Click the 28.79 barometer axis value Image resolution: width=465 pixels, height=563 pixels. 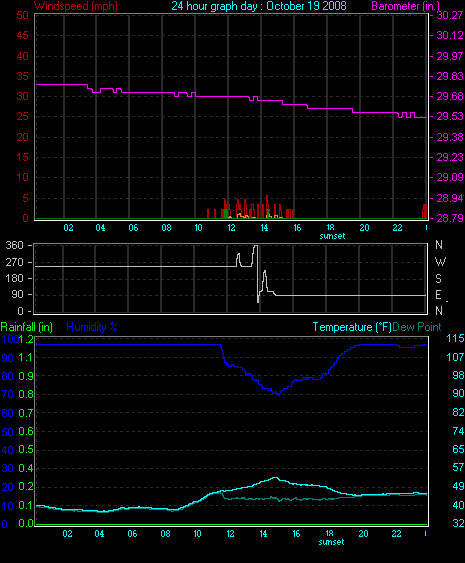click(450, 218)
